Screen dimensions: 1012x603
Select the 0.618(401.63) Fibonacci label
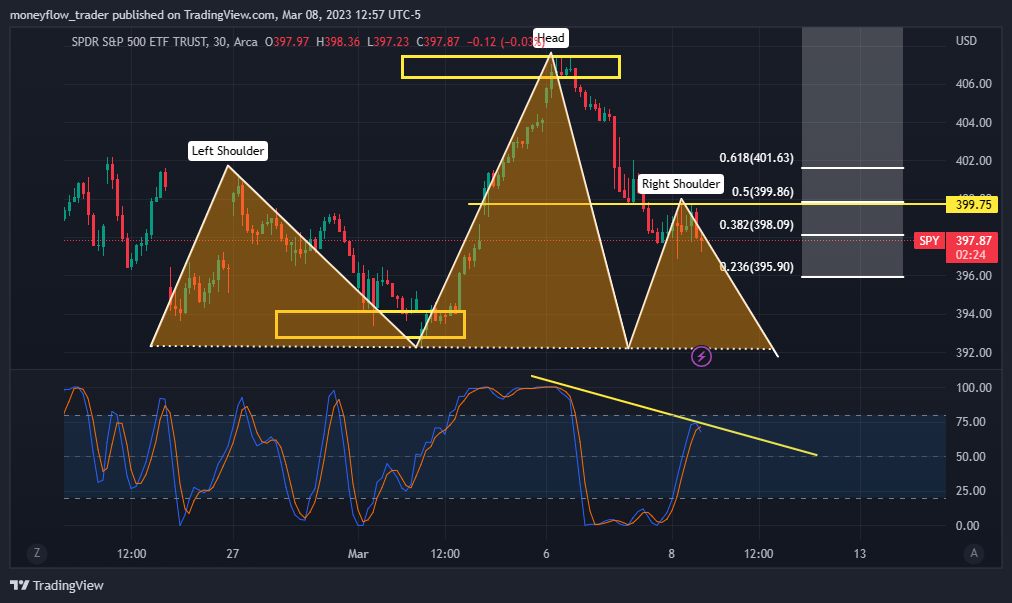756,158
